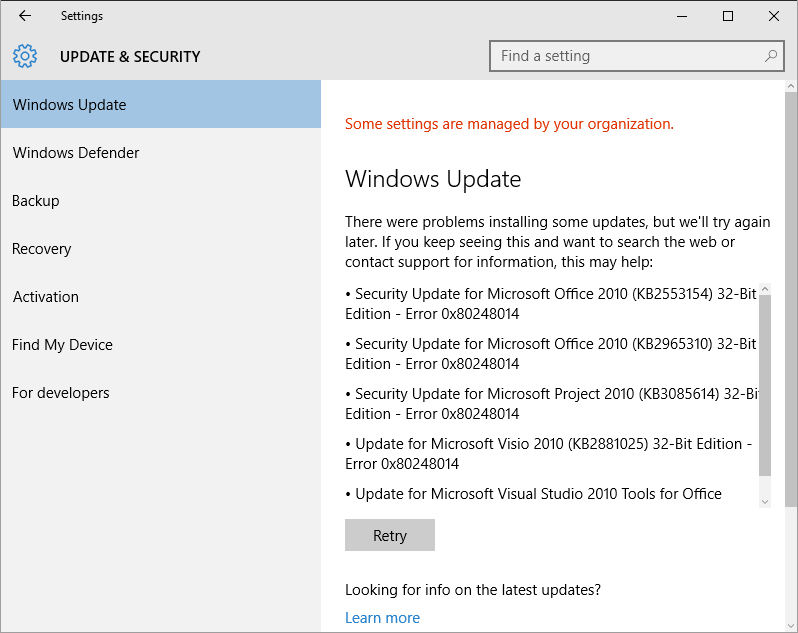Select Windows Update in the sidebar
The height and width of the screenshot is (633, 798).
click(161, 104)
